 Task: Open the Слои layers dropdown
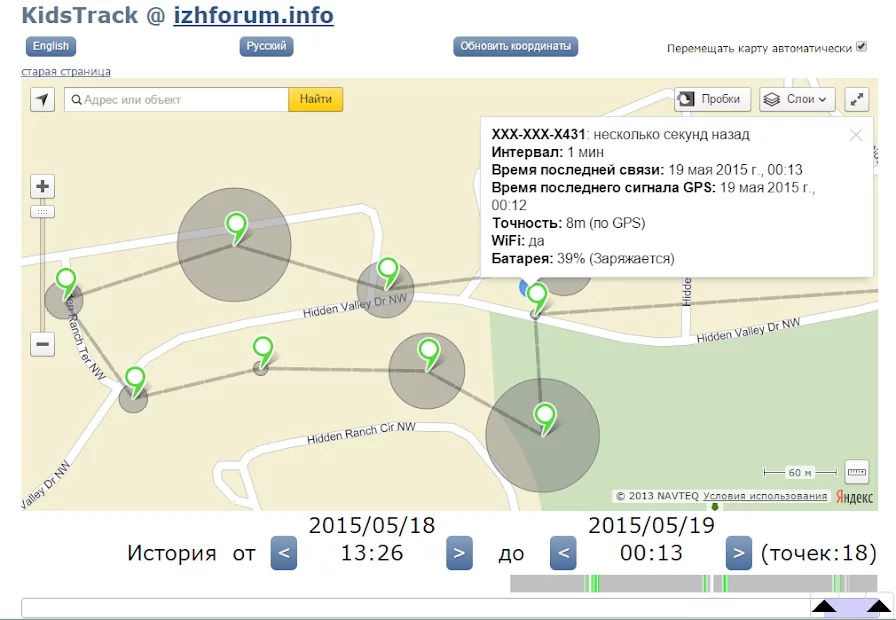pyautogui.click(x=797, y=99)
